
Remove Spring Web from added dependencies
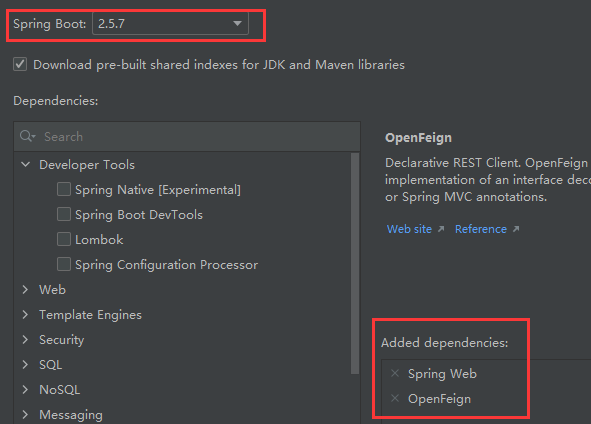point(395,373)
